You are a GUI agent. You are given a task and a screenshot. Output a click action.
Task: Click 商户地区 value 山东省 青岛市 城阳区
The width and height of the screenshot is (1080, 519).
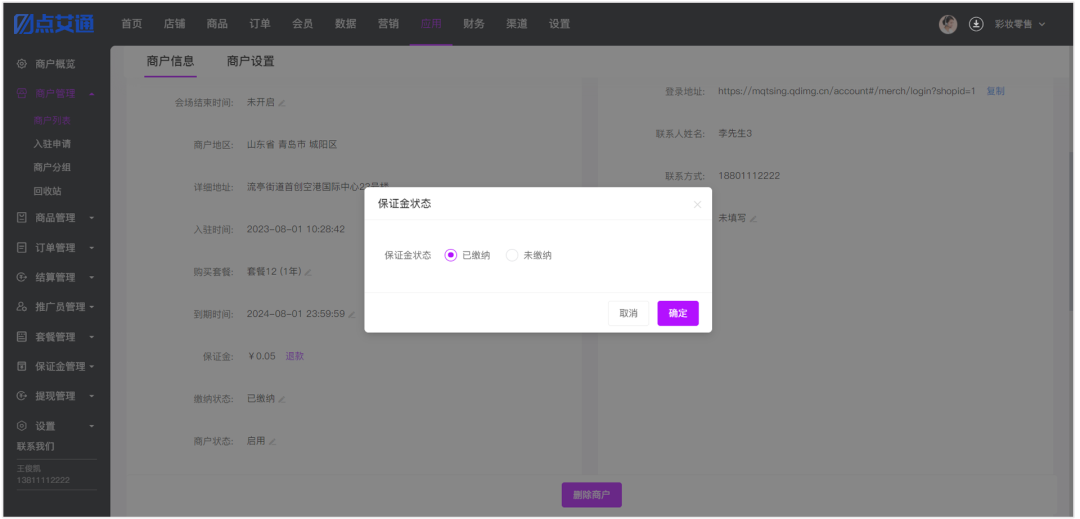pos(292,145)
